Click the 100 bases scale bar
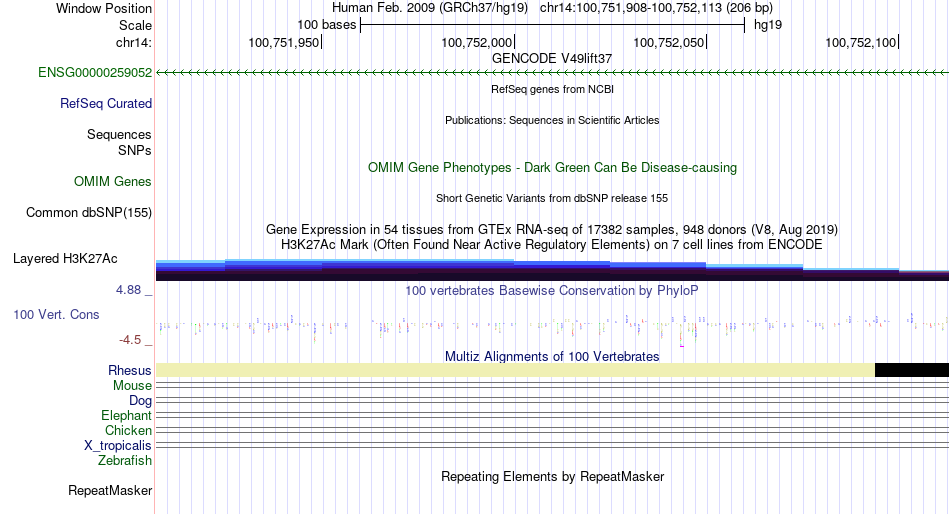950x514 pixels. tap(552, 25)
